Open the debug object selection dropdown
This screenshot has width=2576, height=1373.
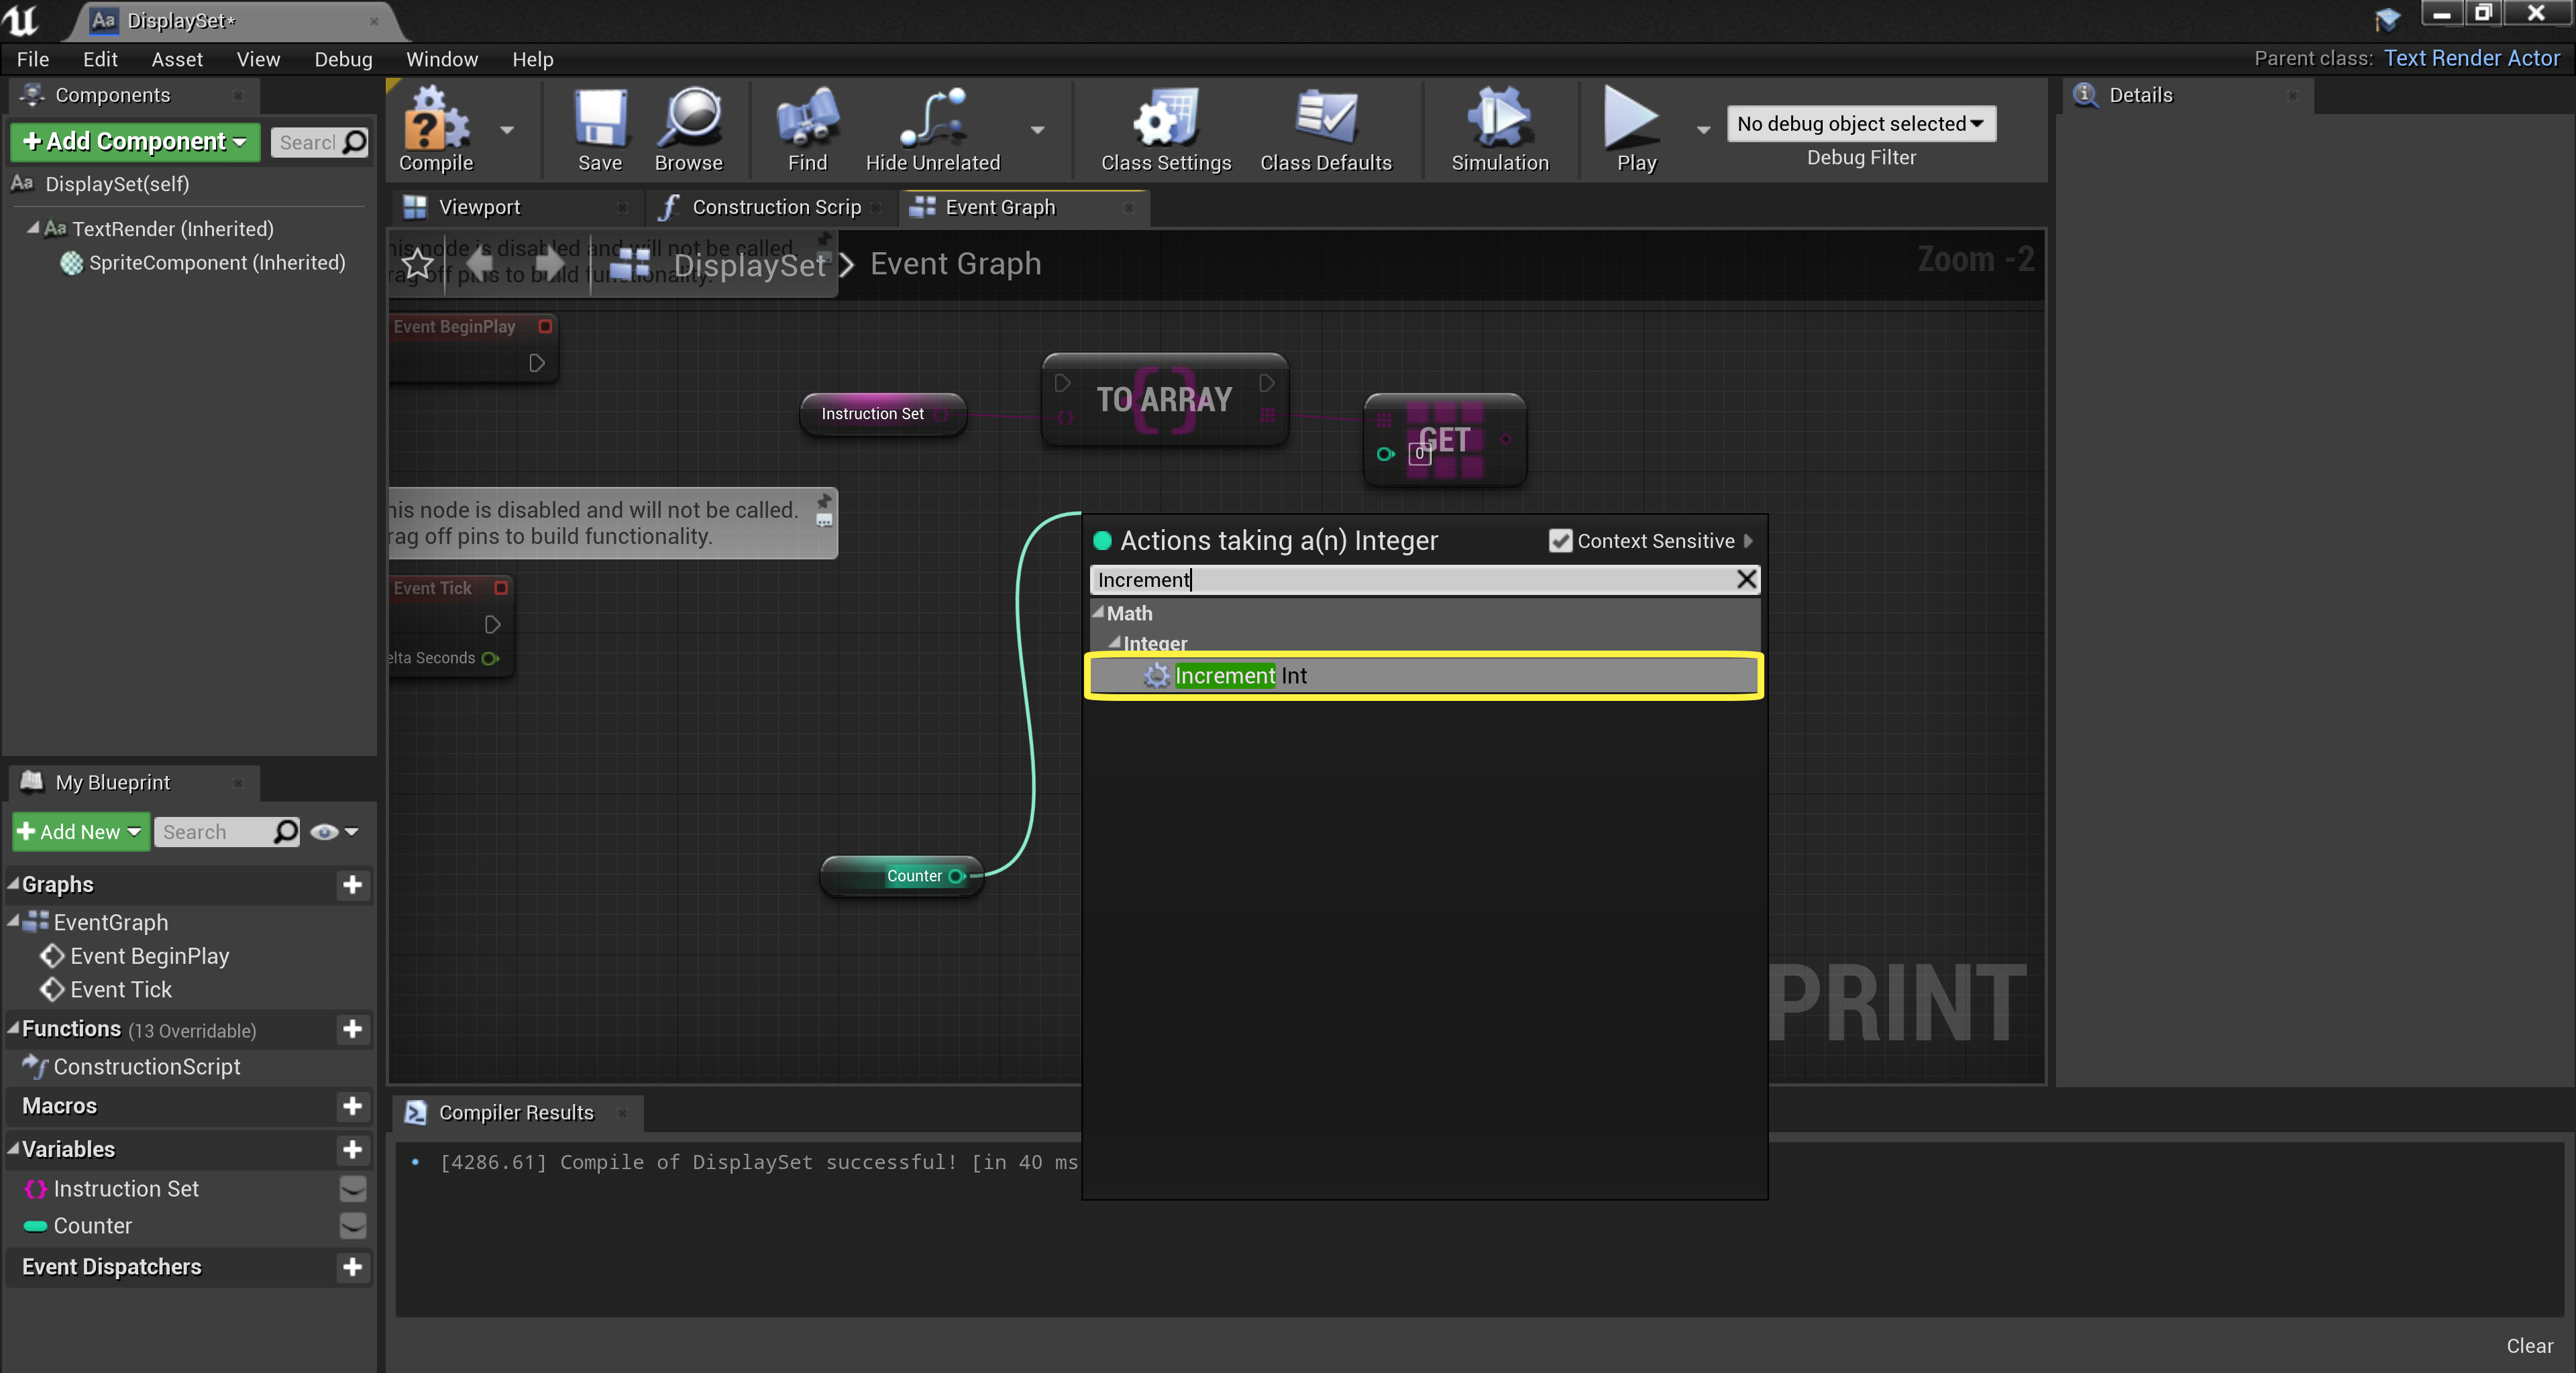pyautogui.click(x=1860, y=124)
